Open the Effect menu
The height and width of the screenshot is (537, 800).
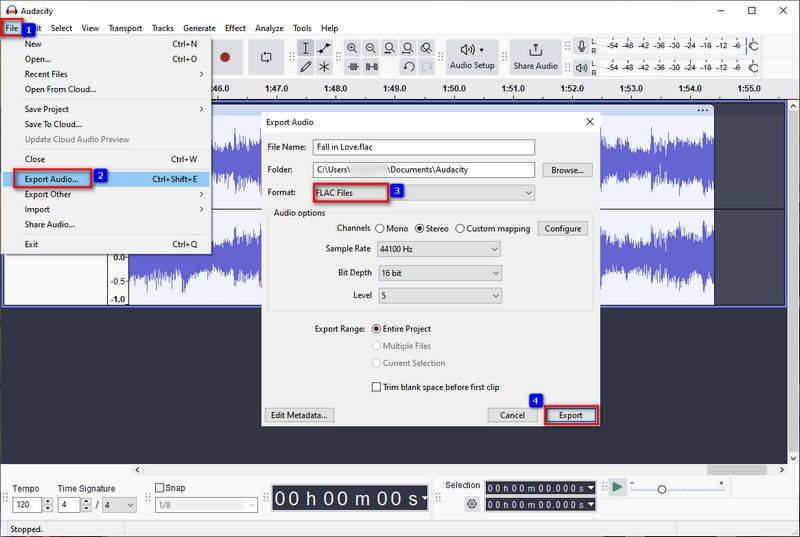(x=235, y=28)
